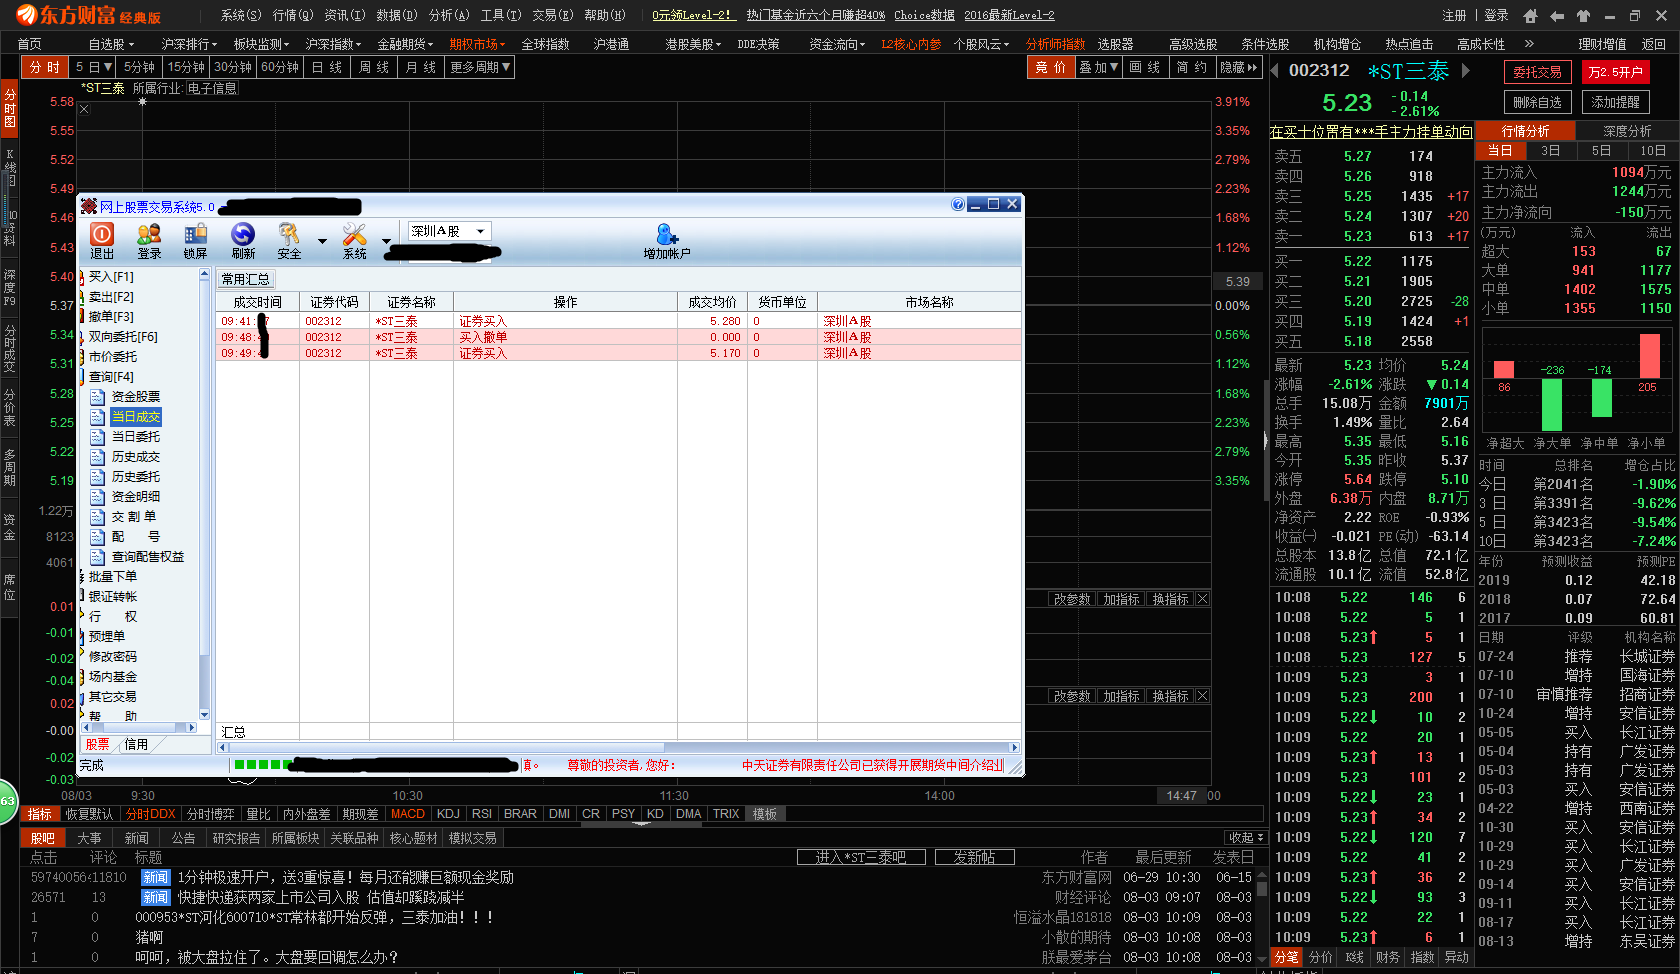This screenshot has width=1680, height=974.
Task: Switch to the 深度分析 tab
Action: point(1627,131)
